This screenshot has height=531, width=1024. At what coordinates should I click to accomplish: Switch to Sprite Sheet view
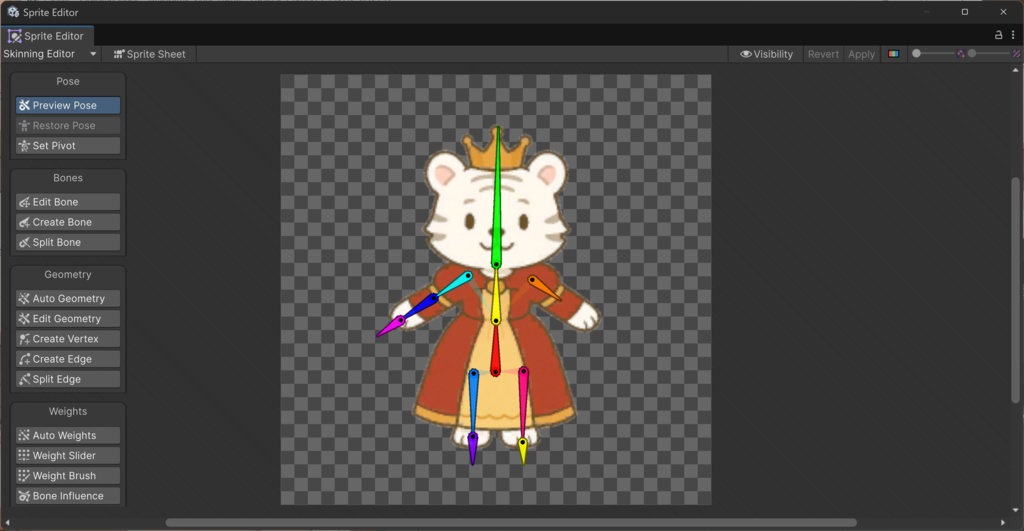(x=150, y=54)
